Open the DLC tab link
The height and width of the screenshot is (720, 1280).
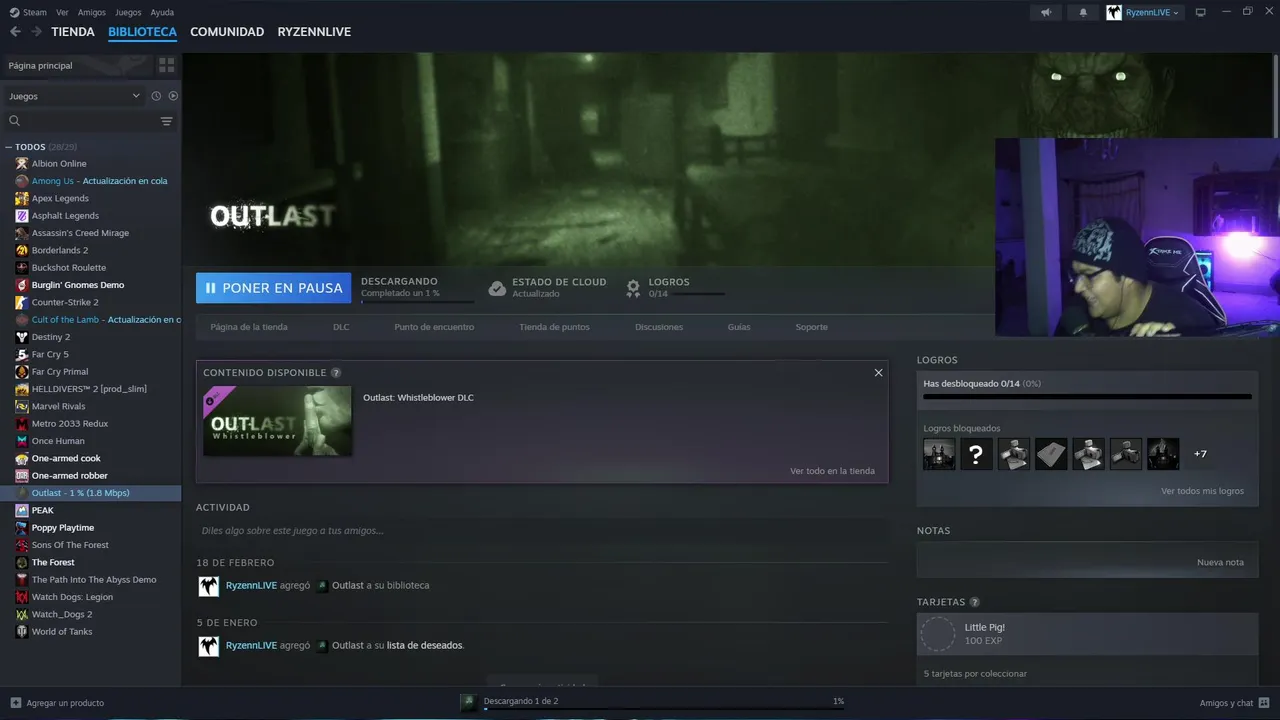pos(341,327)
